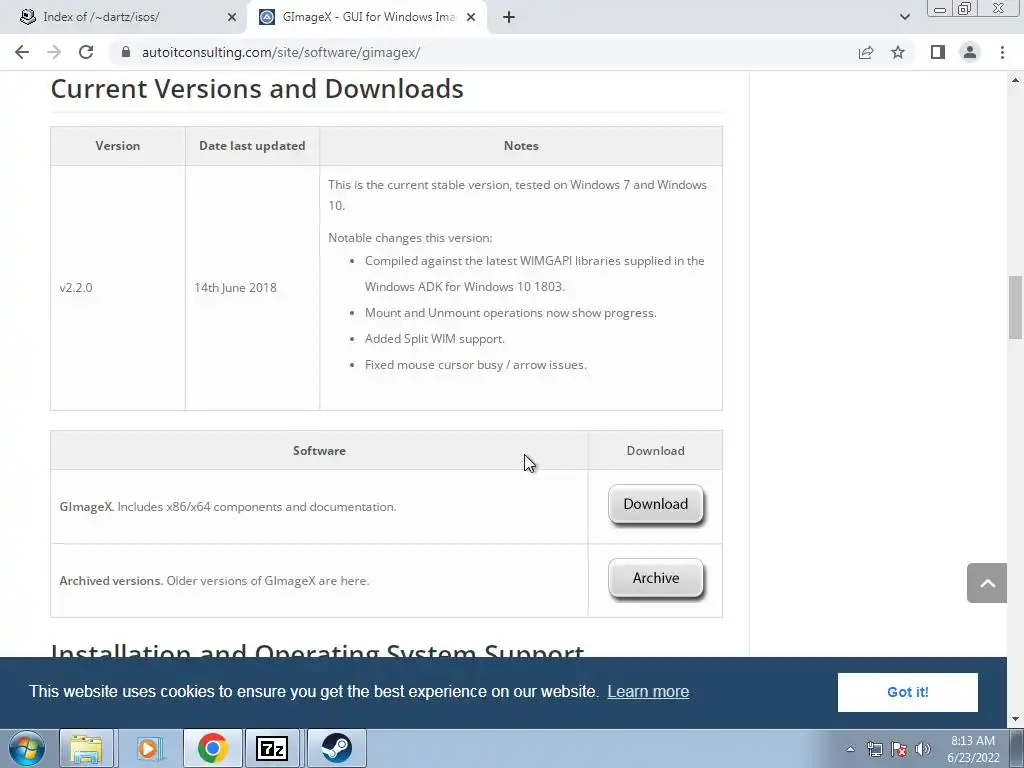The height and width of the screenshot is (768, 1024).
Task: Click the Software column header
Action: 319,451
